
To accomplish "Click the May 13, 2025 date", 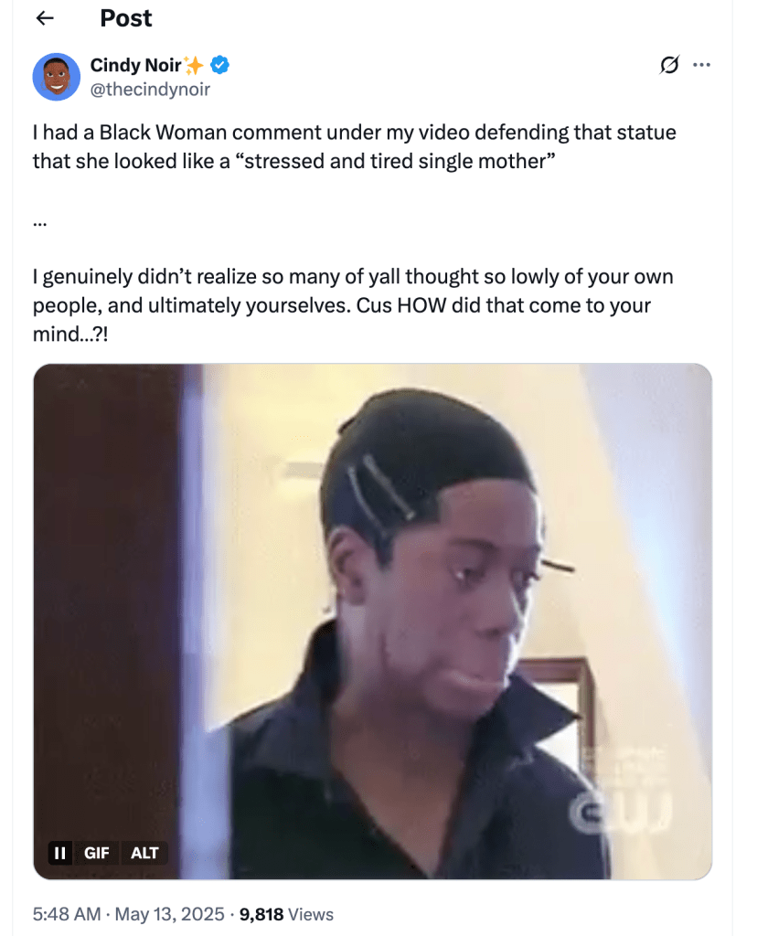I will [x=169, y=914].
